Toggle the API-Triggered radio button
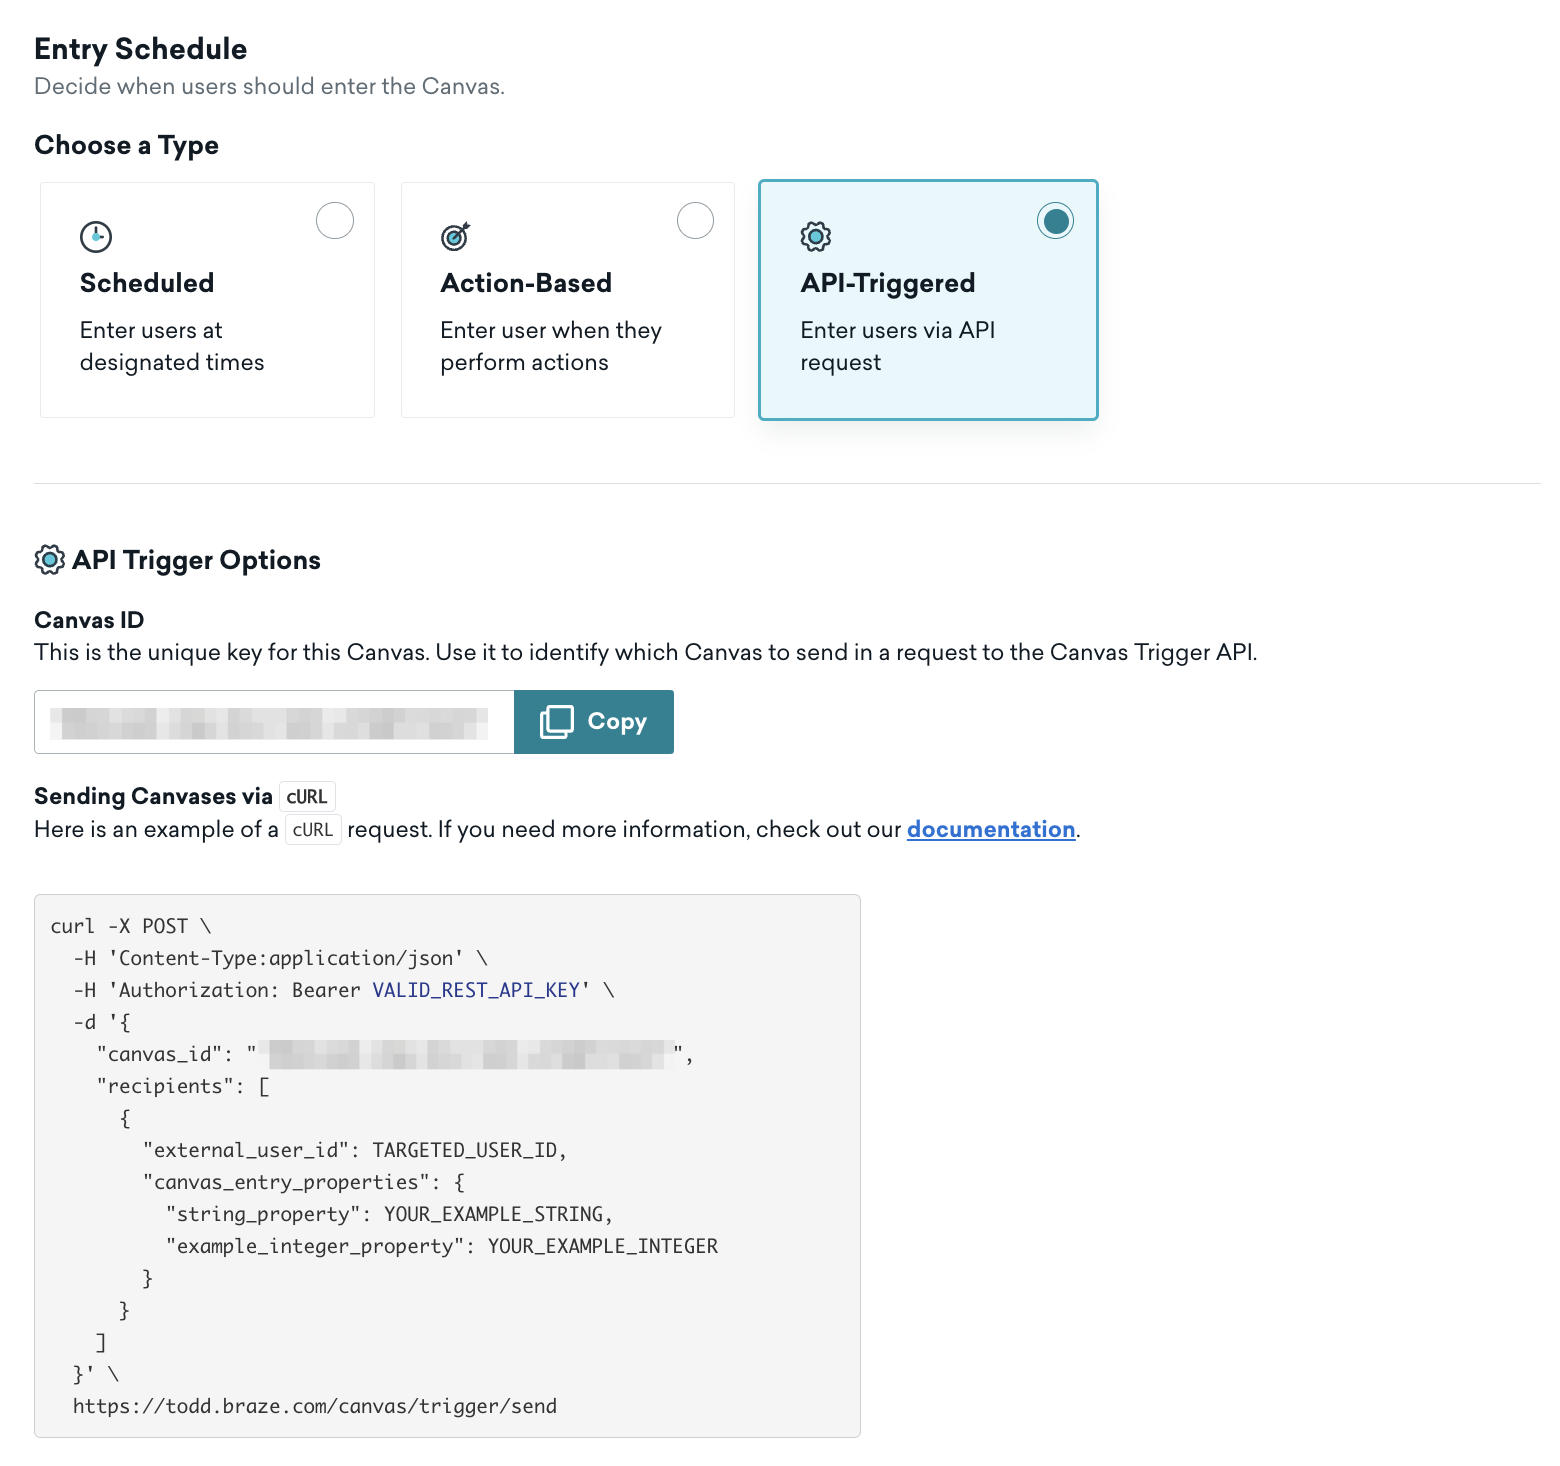This screenshot has height=1466, width=1560. 1055,221
